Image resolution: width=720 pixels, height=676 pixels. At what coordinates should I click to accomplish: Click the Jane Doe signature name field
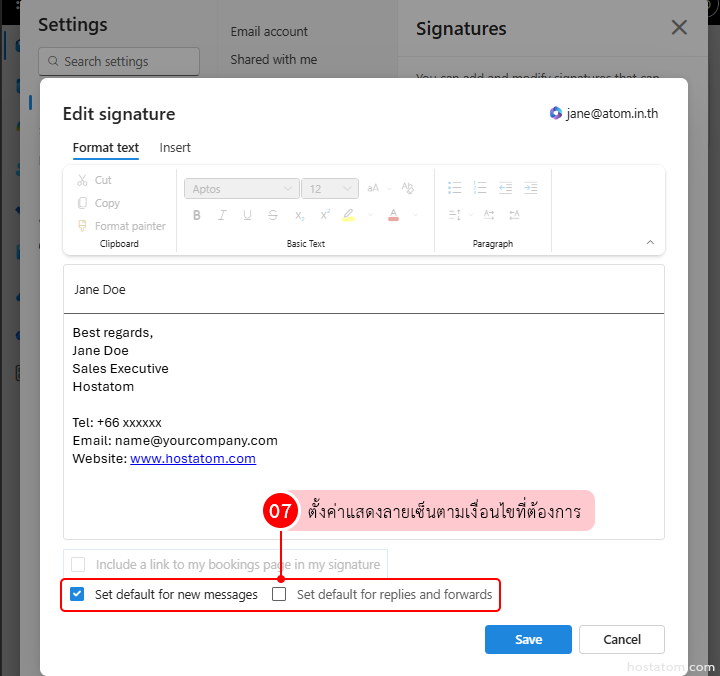coord(364,289)
